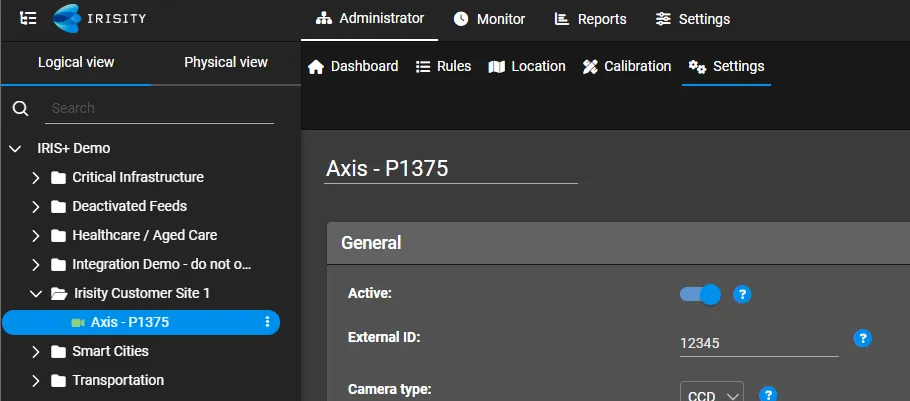
Task: Select the Integration Demo folder icon
Action: click(58, 265)
